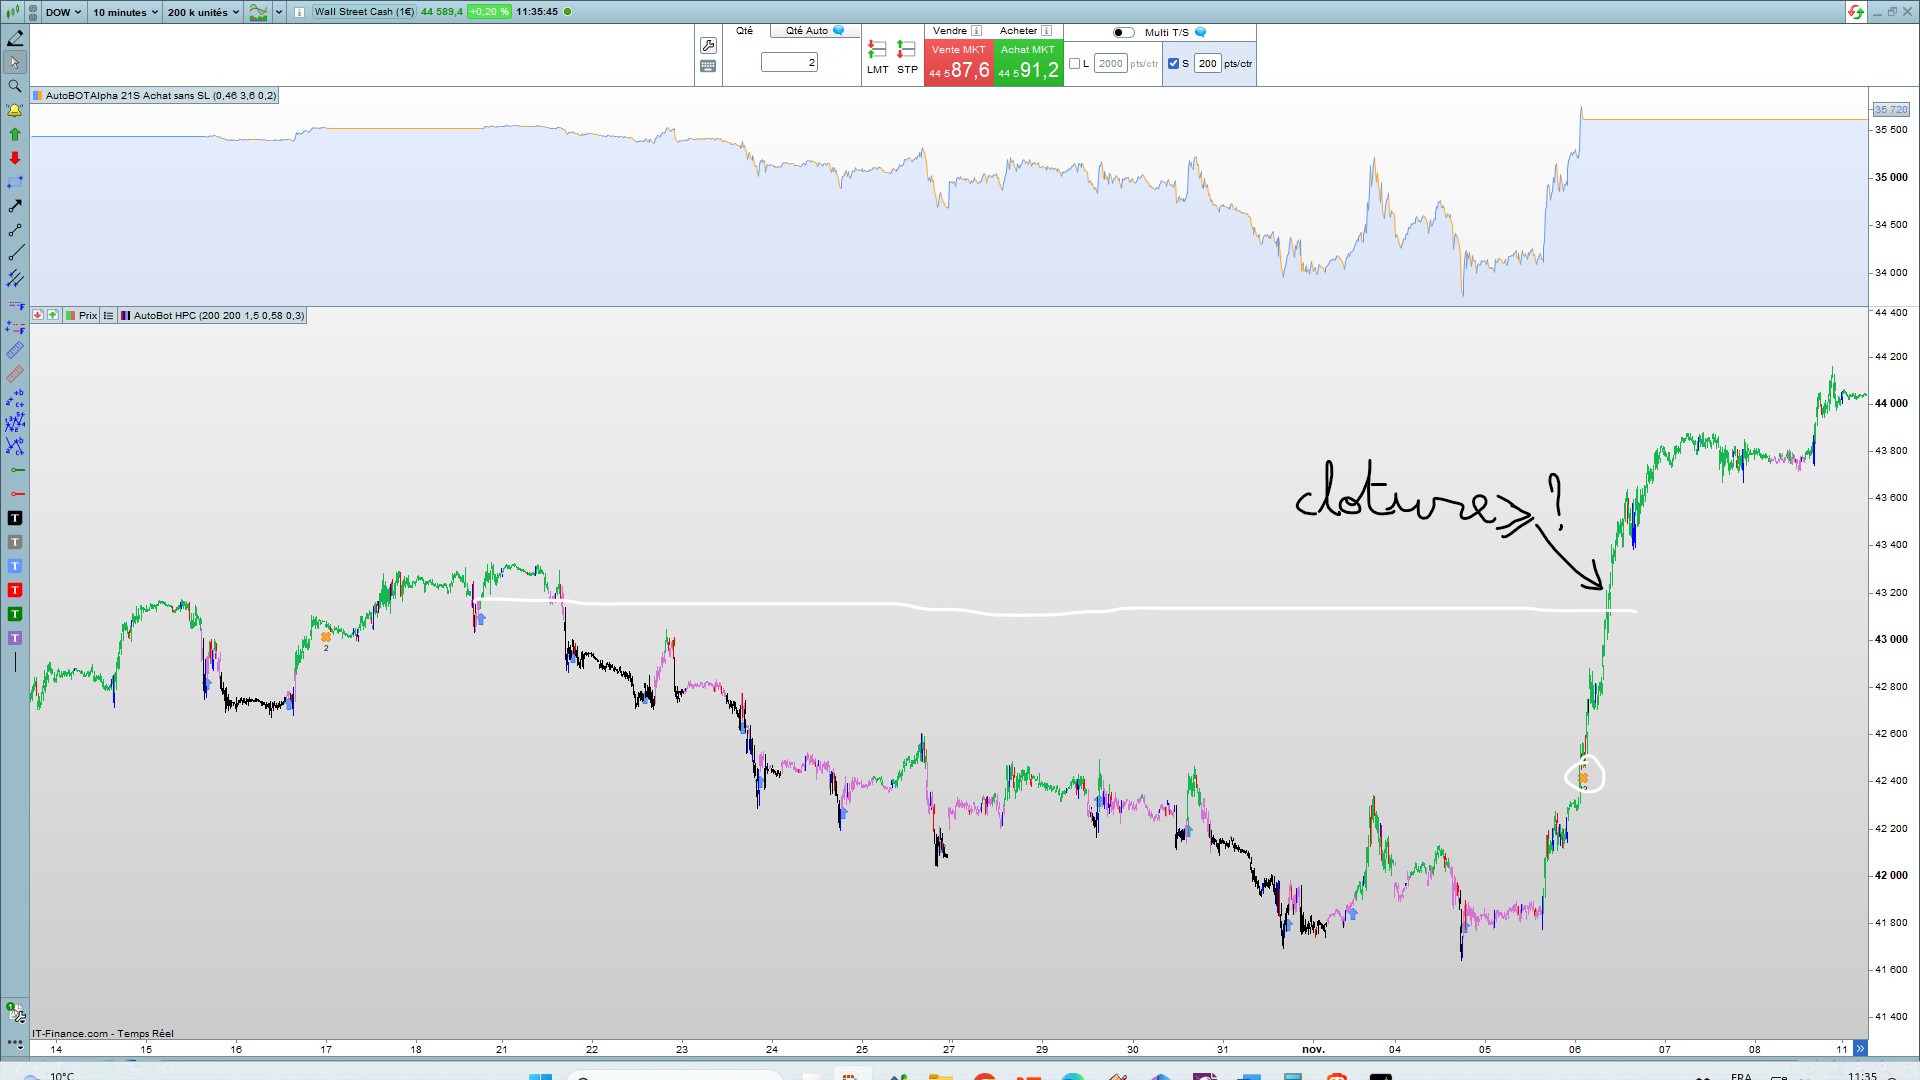Viewport: 1920px width, 1080px height.
Task: Select the green up arrow tool
Action: click(15, 134)
